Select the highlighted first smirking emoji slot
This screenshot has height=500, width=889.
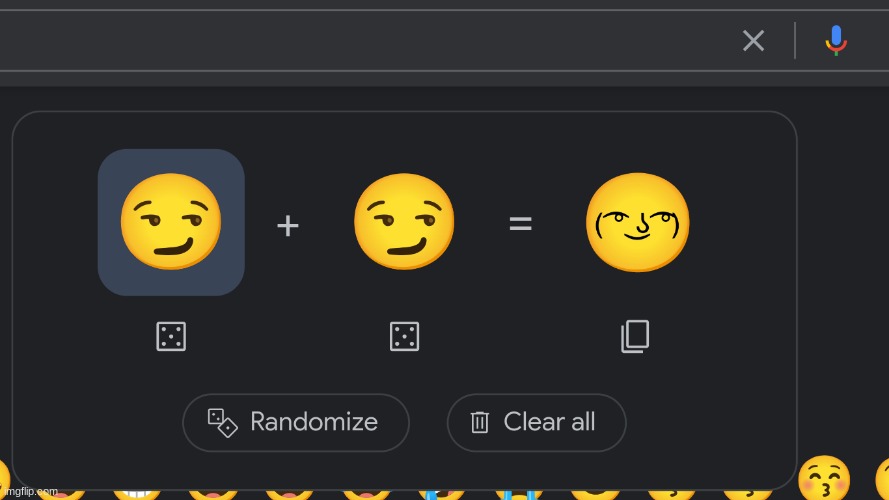[x=171, y=222]
